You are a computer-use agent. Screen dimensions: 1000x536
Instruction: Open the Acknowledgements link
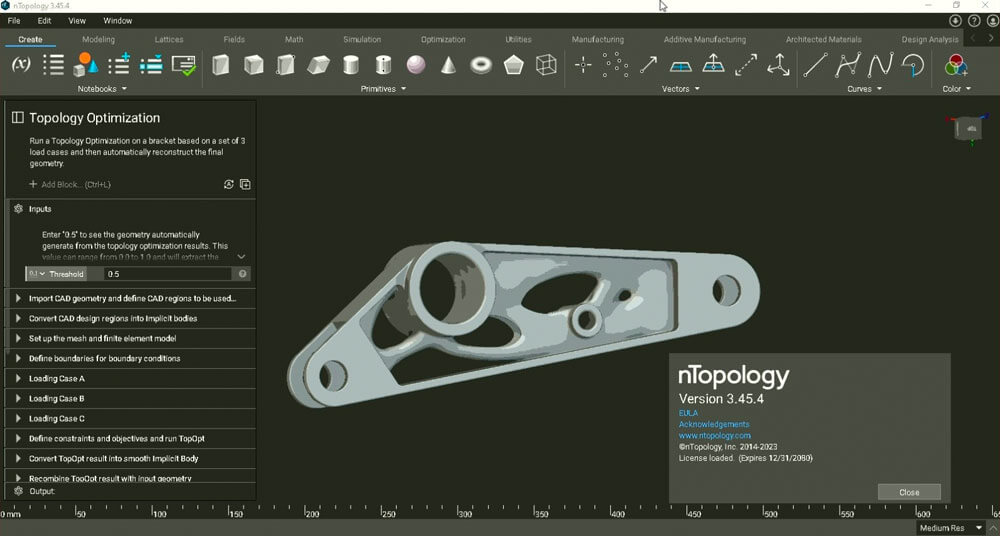pyautogui.click(x=714, y=424)
